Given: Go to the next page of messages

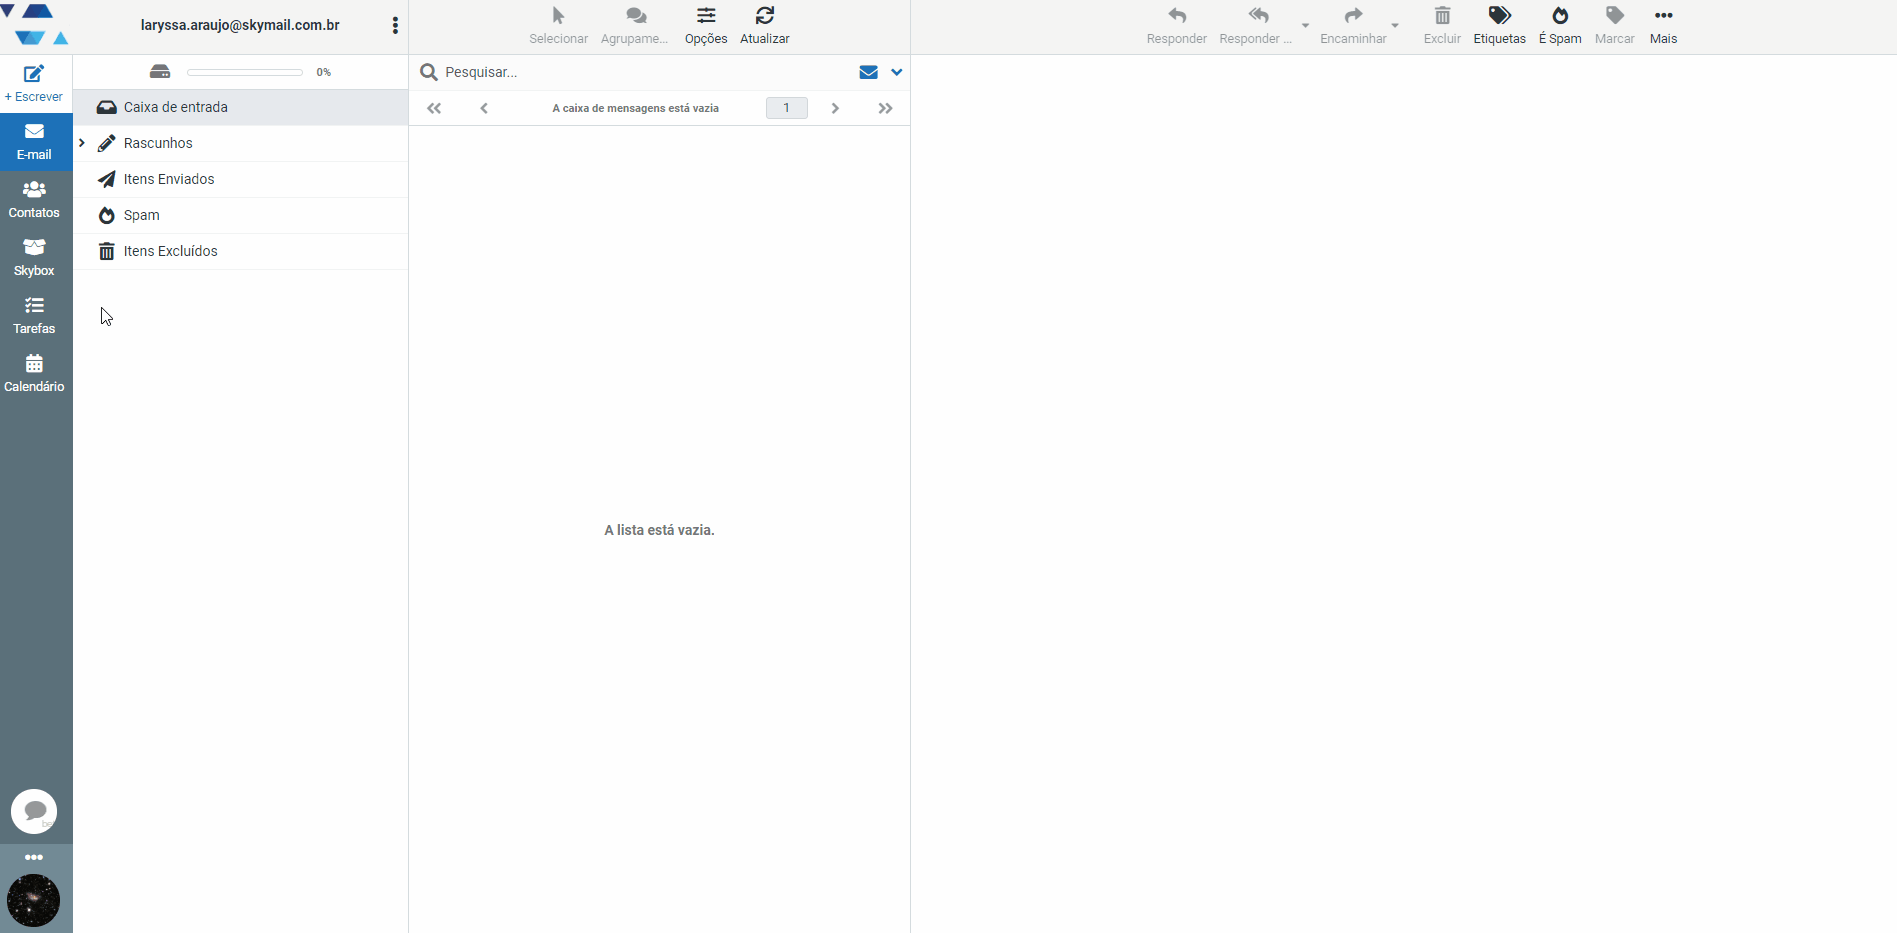Looking at the screenshot, I should click(x=835, y=108).
